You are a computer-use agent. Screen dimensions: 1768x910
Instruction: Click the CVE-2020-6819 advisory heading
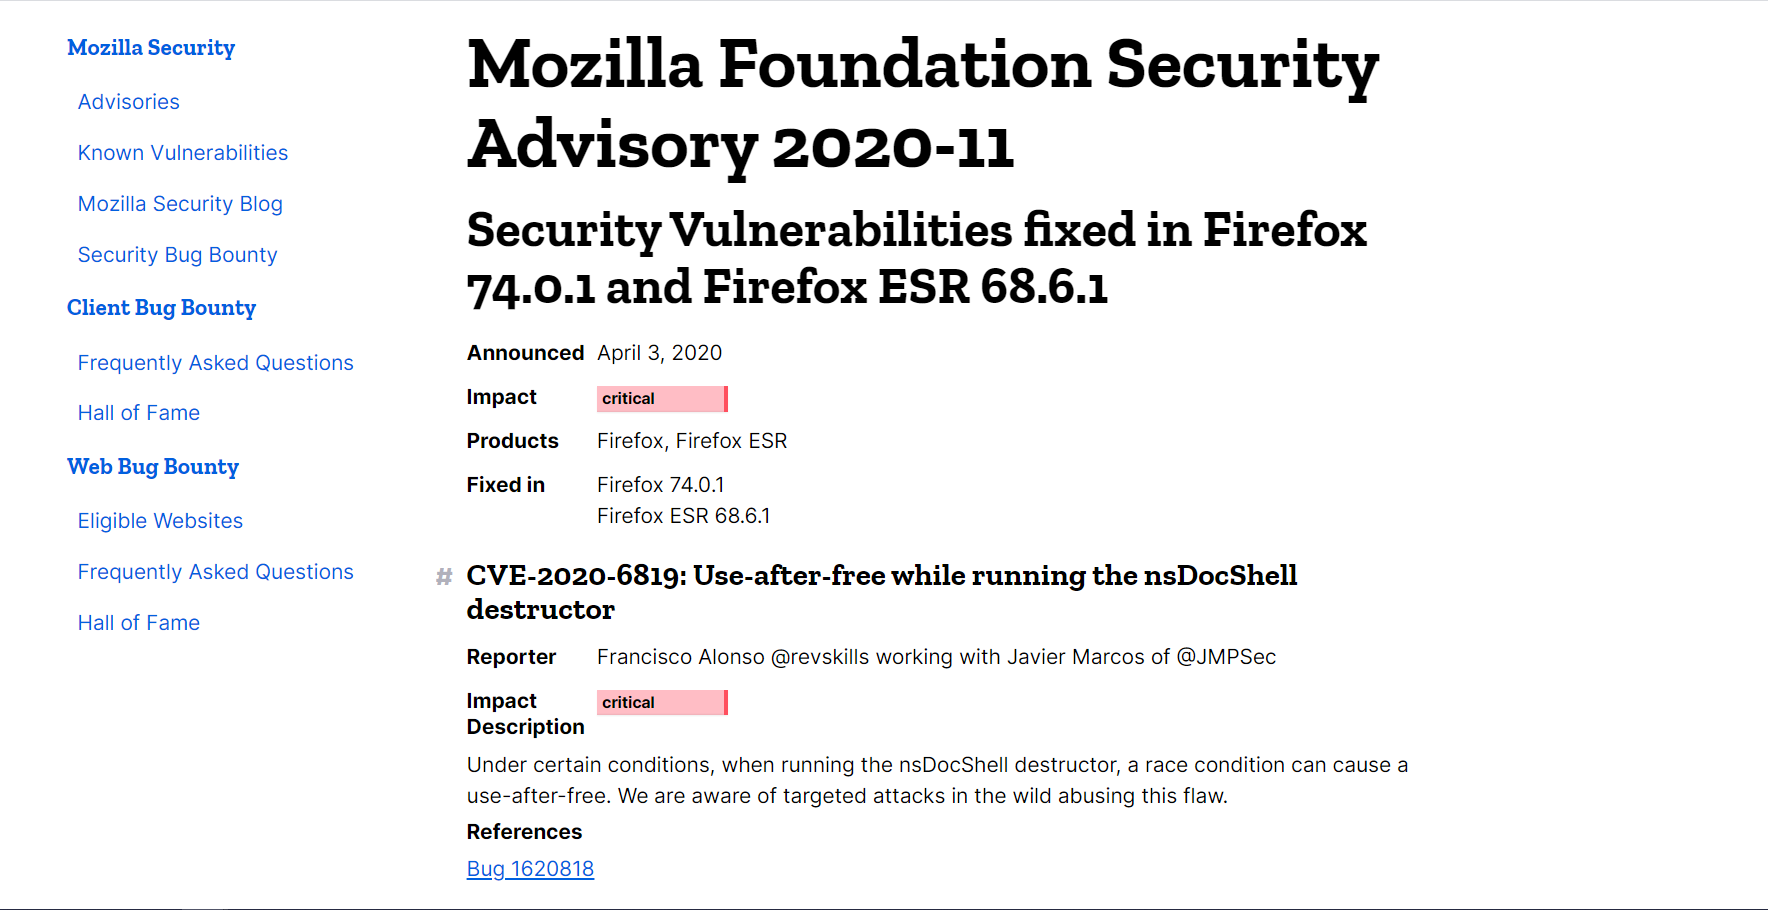[x=882, y=592]
